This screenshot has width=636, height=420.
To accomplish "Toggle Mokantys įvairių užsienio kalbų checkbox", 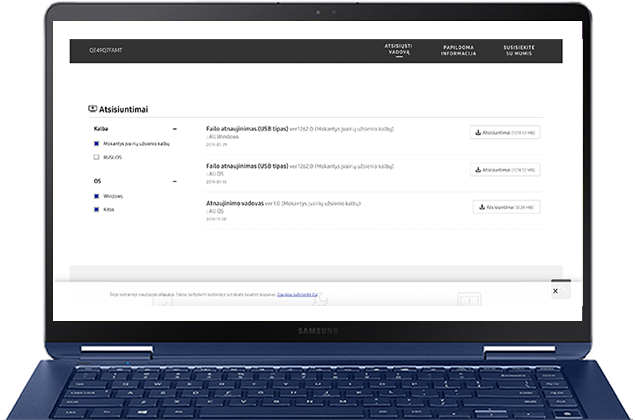I will 97,144.
